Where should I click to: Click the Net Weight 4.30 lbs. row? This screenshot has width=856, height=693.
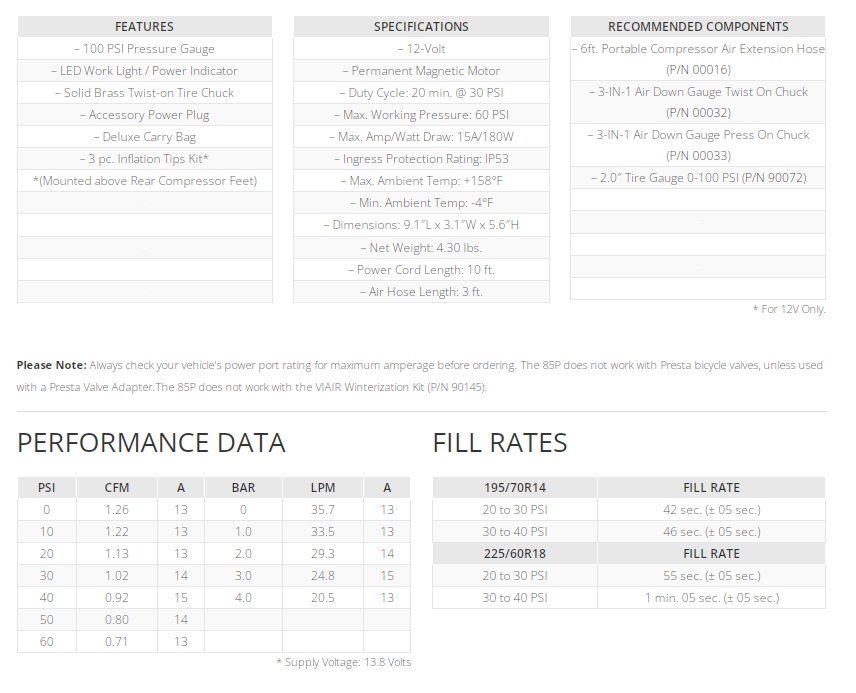tap(421, 247)
